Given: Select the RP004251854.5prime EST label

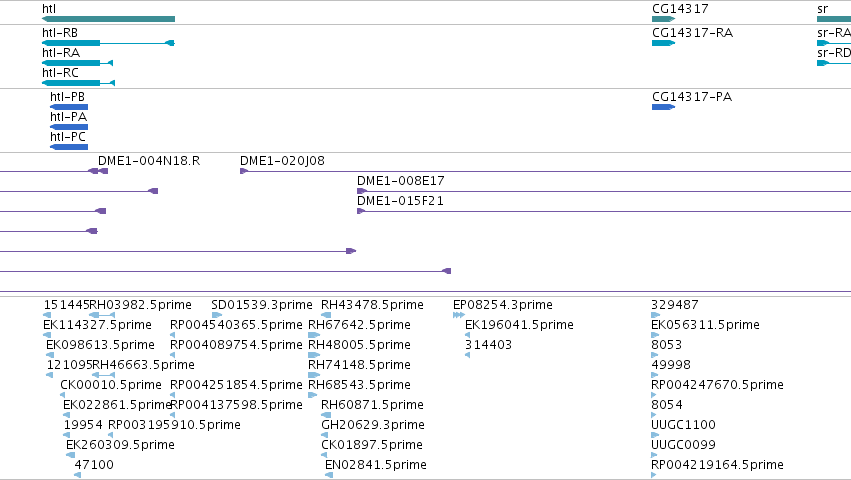Looking at the screenshot, I should pos(236,385).
